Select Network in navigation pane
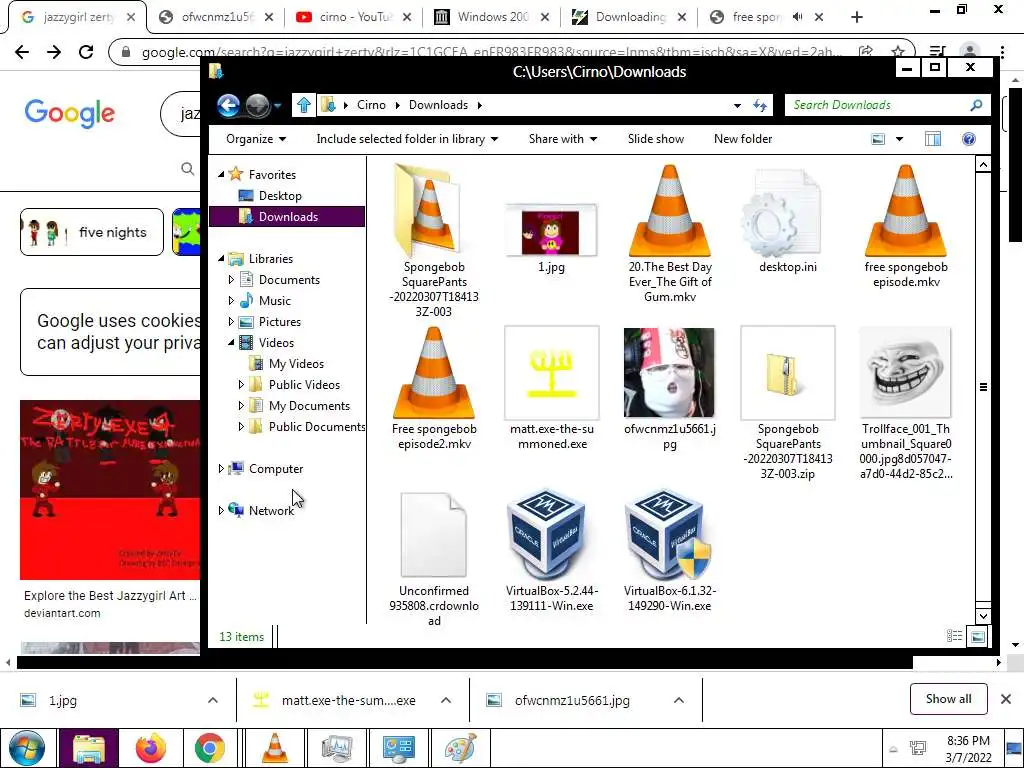 [x=261, y=510]
